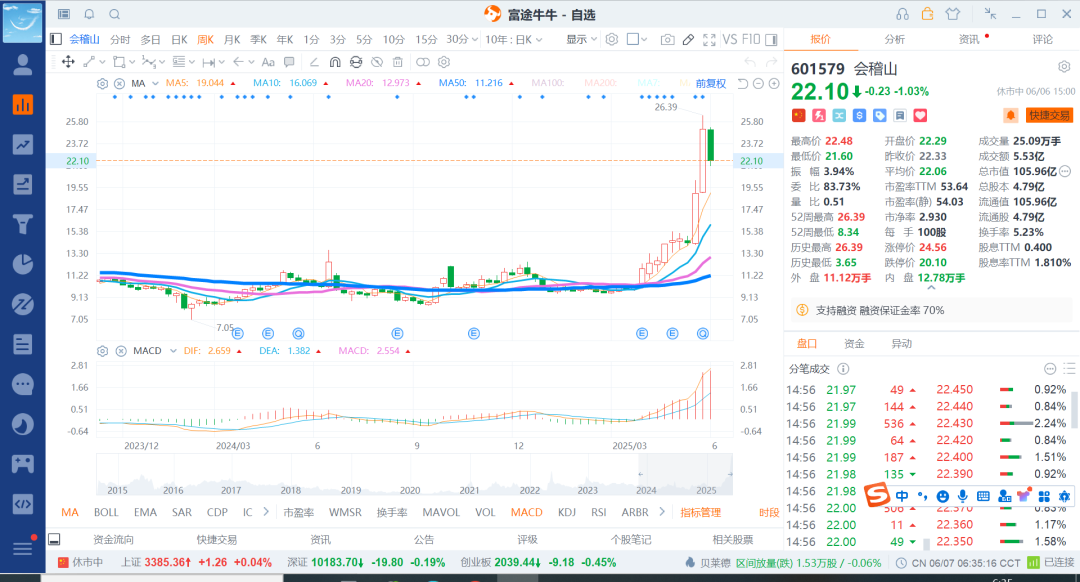Click the notification bell in title bar

89,14
